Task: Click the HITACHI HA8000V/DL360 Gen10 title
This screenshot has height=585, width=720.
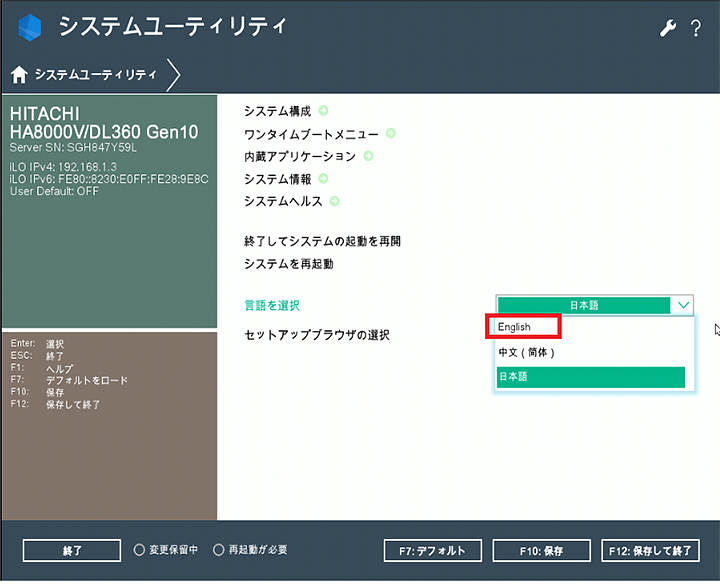Action: click(x=104, y=123)
